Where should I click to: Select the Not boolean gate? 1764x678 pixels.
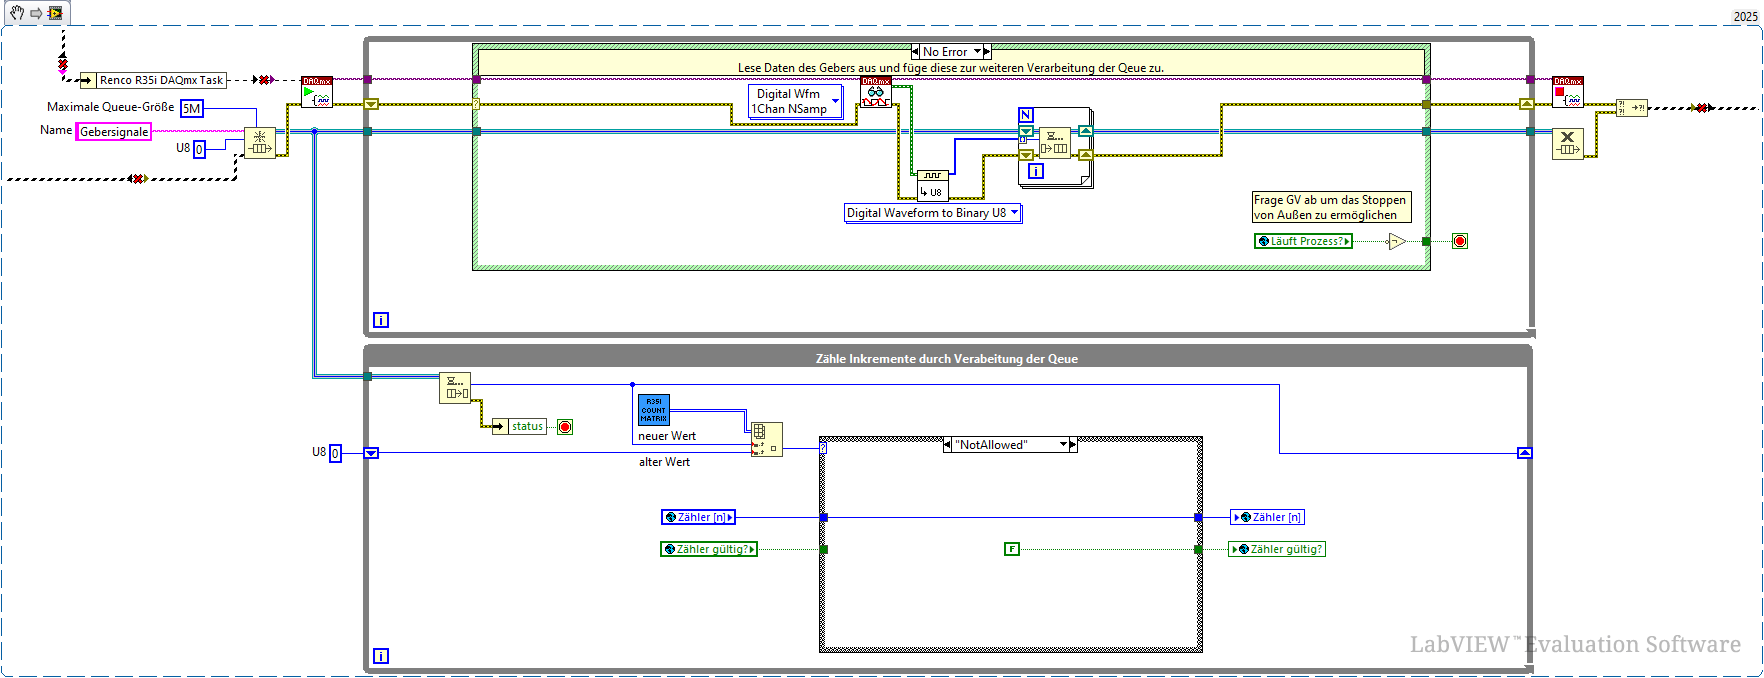click(1397, 241)
